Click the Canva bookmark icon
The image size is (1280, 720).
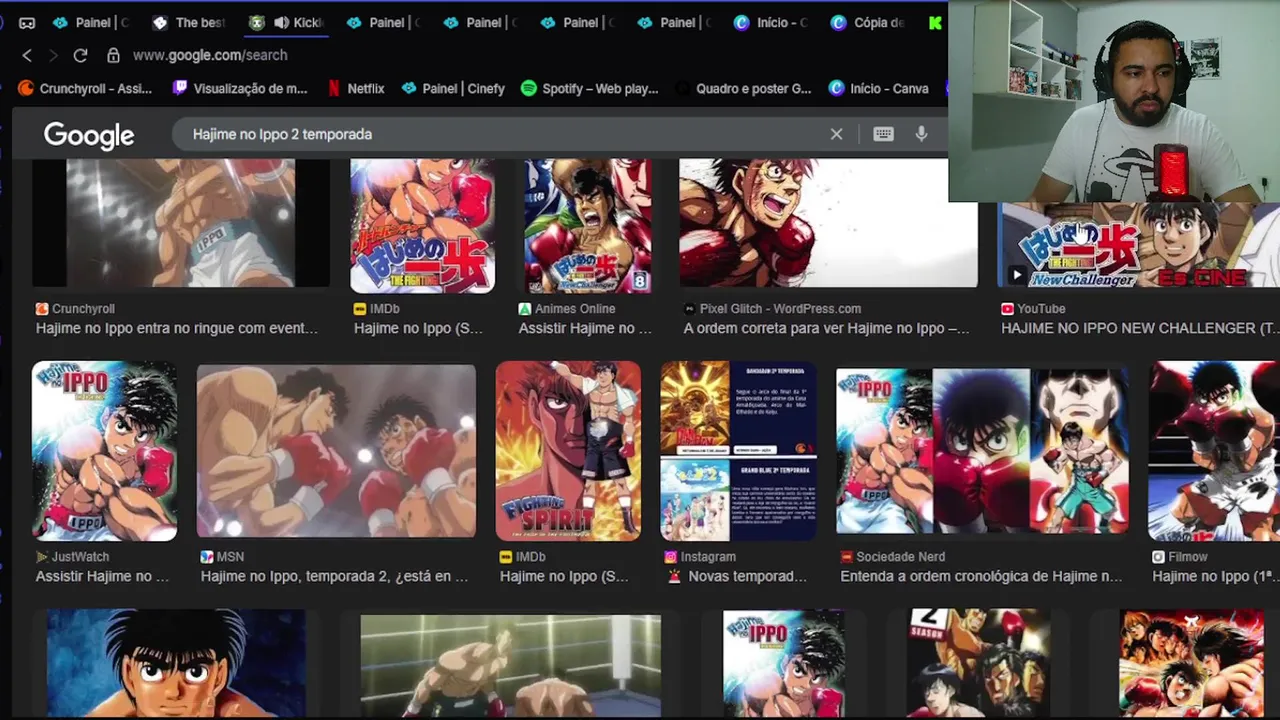pos(836,88)
